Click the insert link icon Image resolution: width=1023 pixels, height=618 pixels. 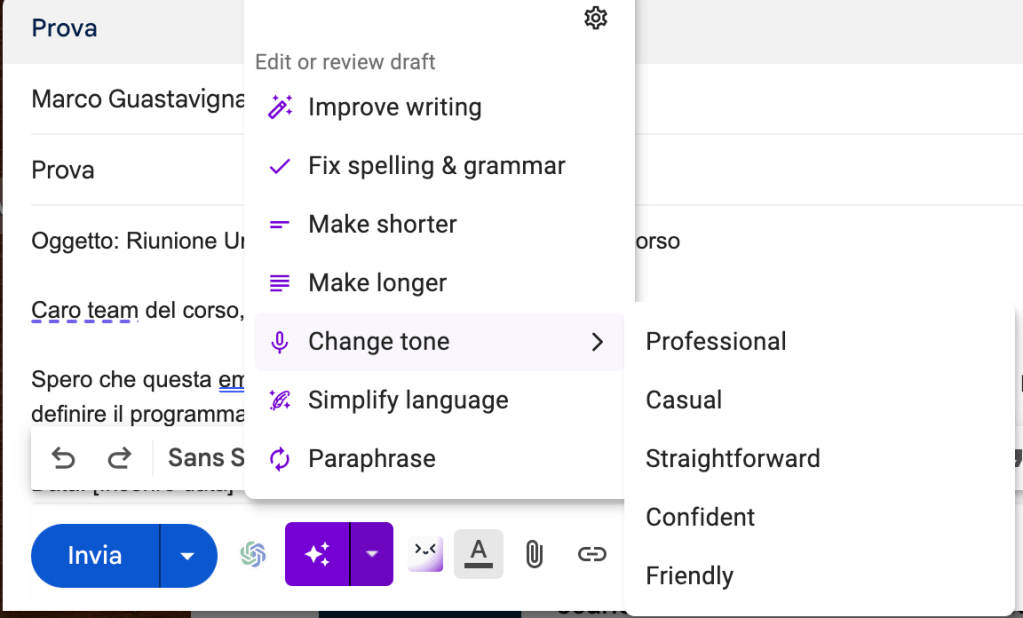pyautogui.click(x=592, y=554)
